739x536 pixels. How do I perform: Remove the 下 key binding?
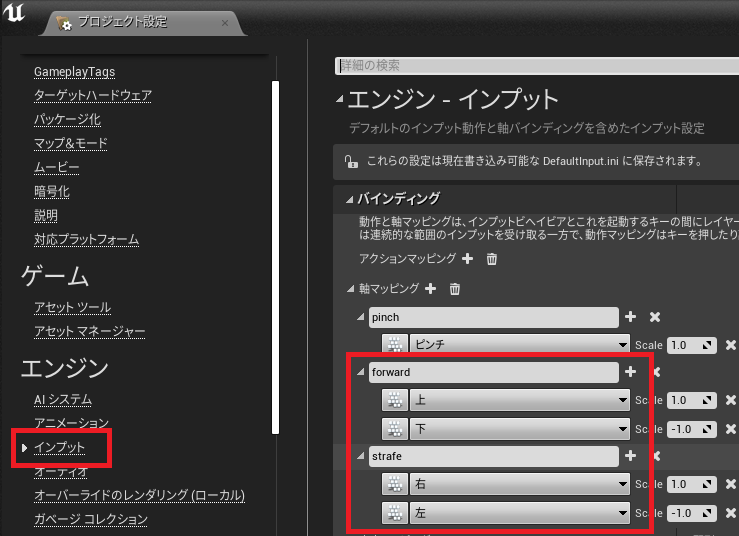(x=731, y=429)
